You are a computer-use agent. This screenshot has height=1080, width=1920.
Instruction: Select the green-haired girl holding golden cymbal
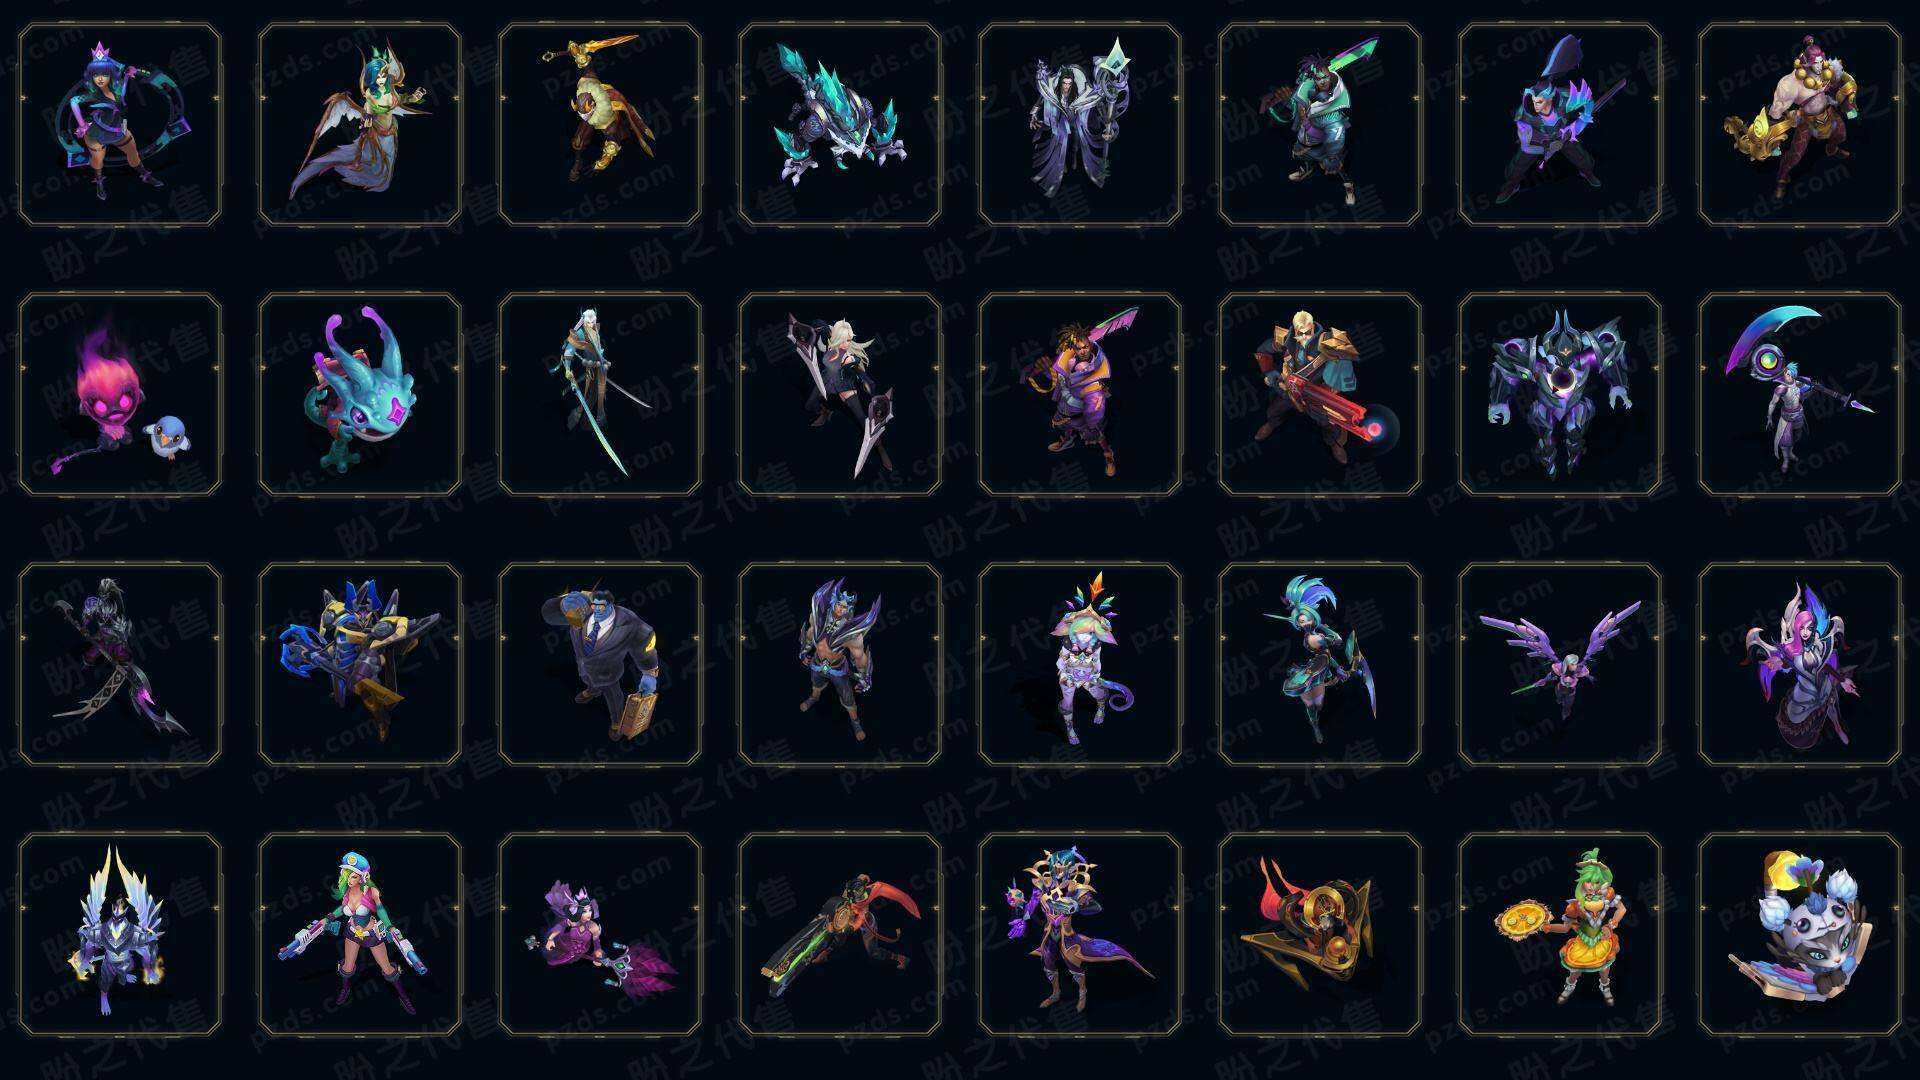(1560, 934)
